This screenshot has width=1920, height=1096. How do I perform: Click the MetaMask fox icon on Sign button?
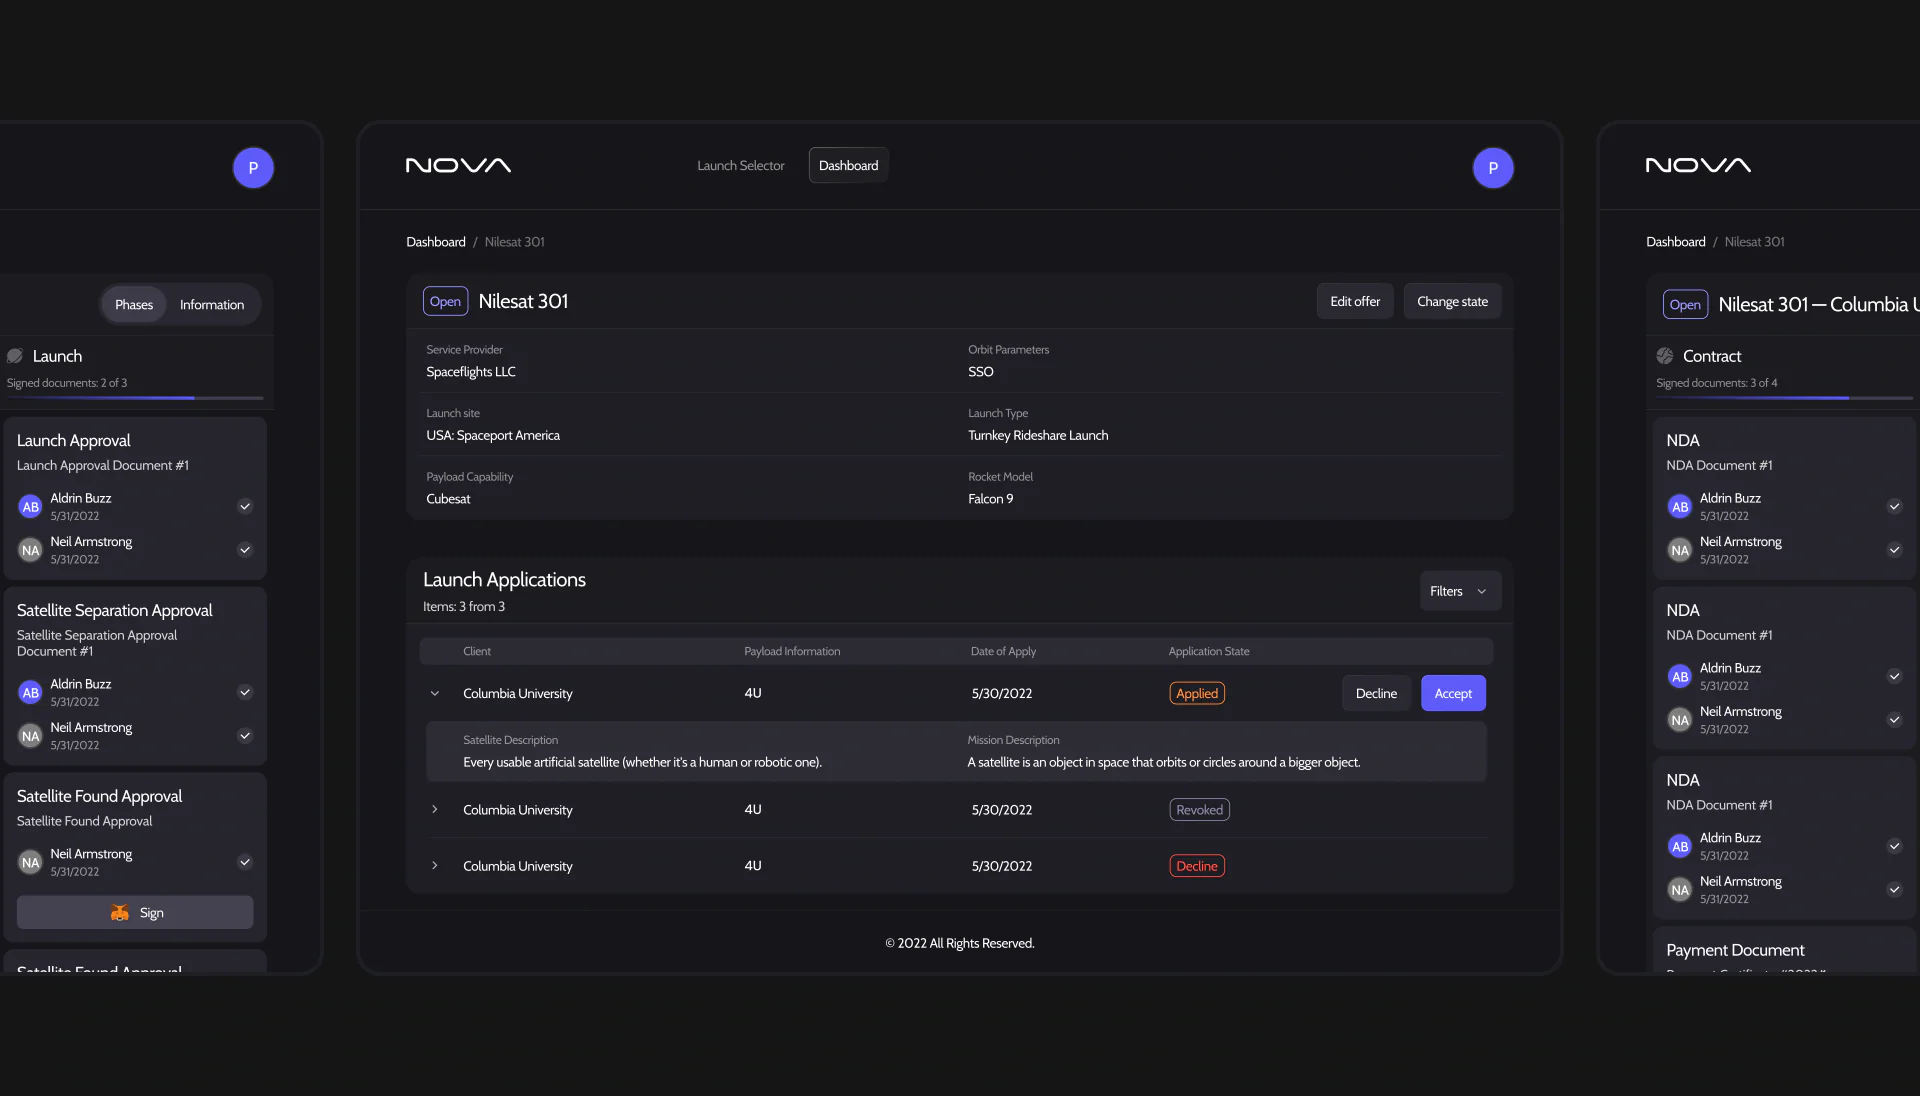tap(120, 913)
